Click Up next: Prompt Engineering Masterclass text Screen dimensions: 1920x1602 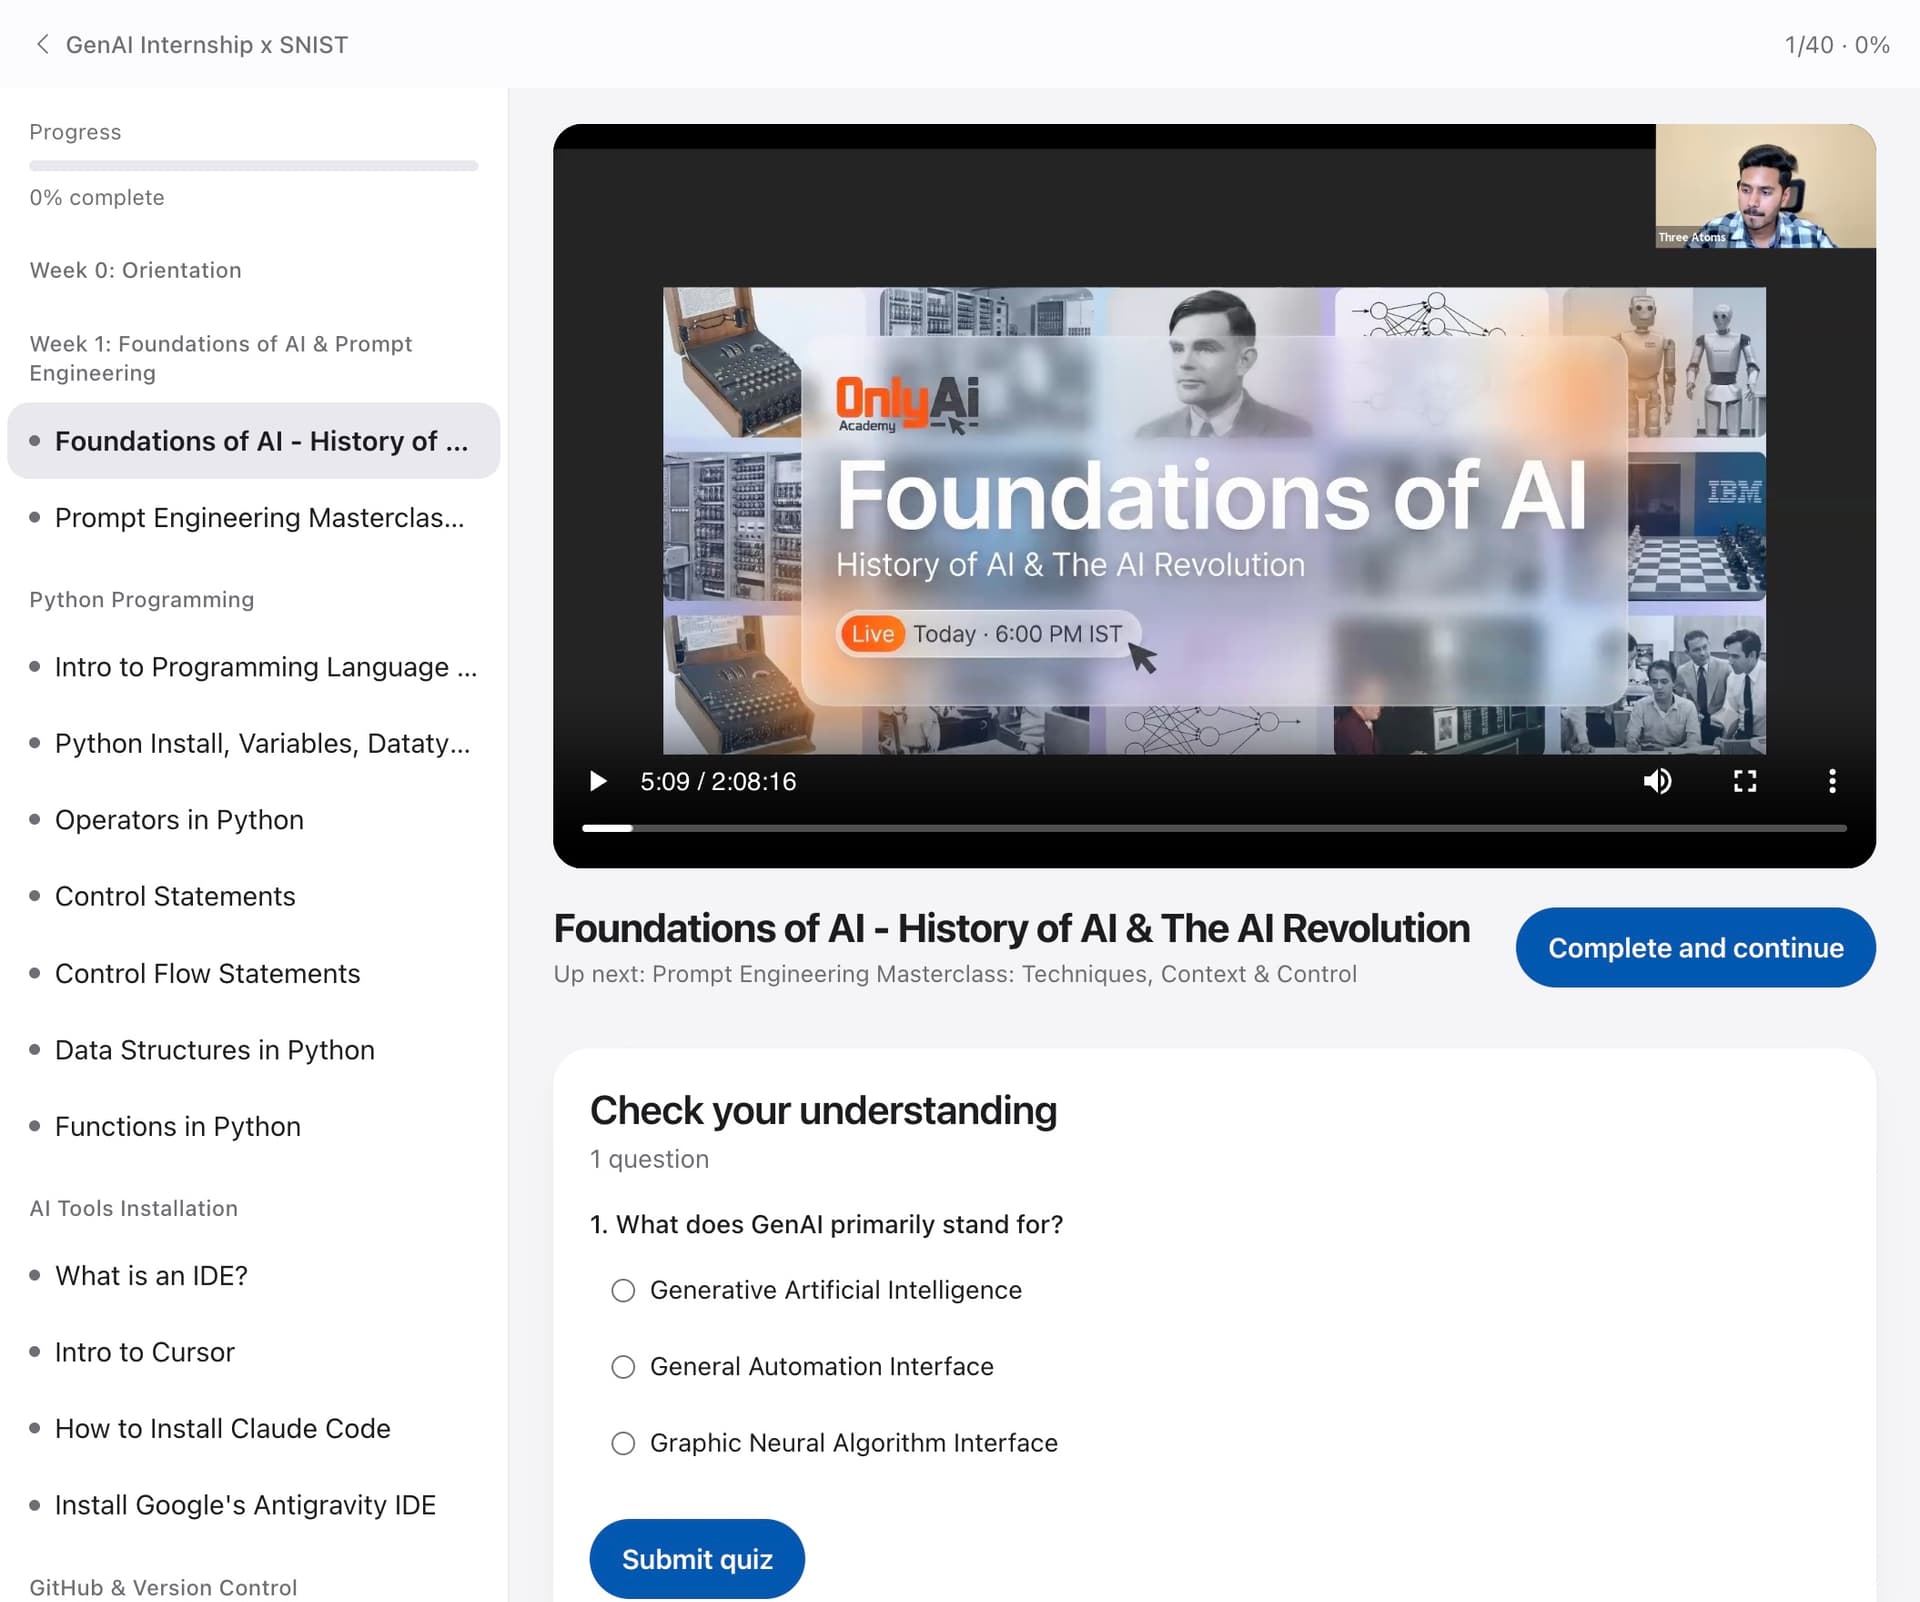pyautogui.click(x=955, y=974)
